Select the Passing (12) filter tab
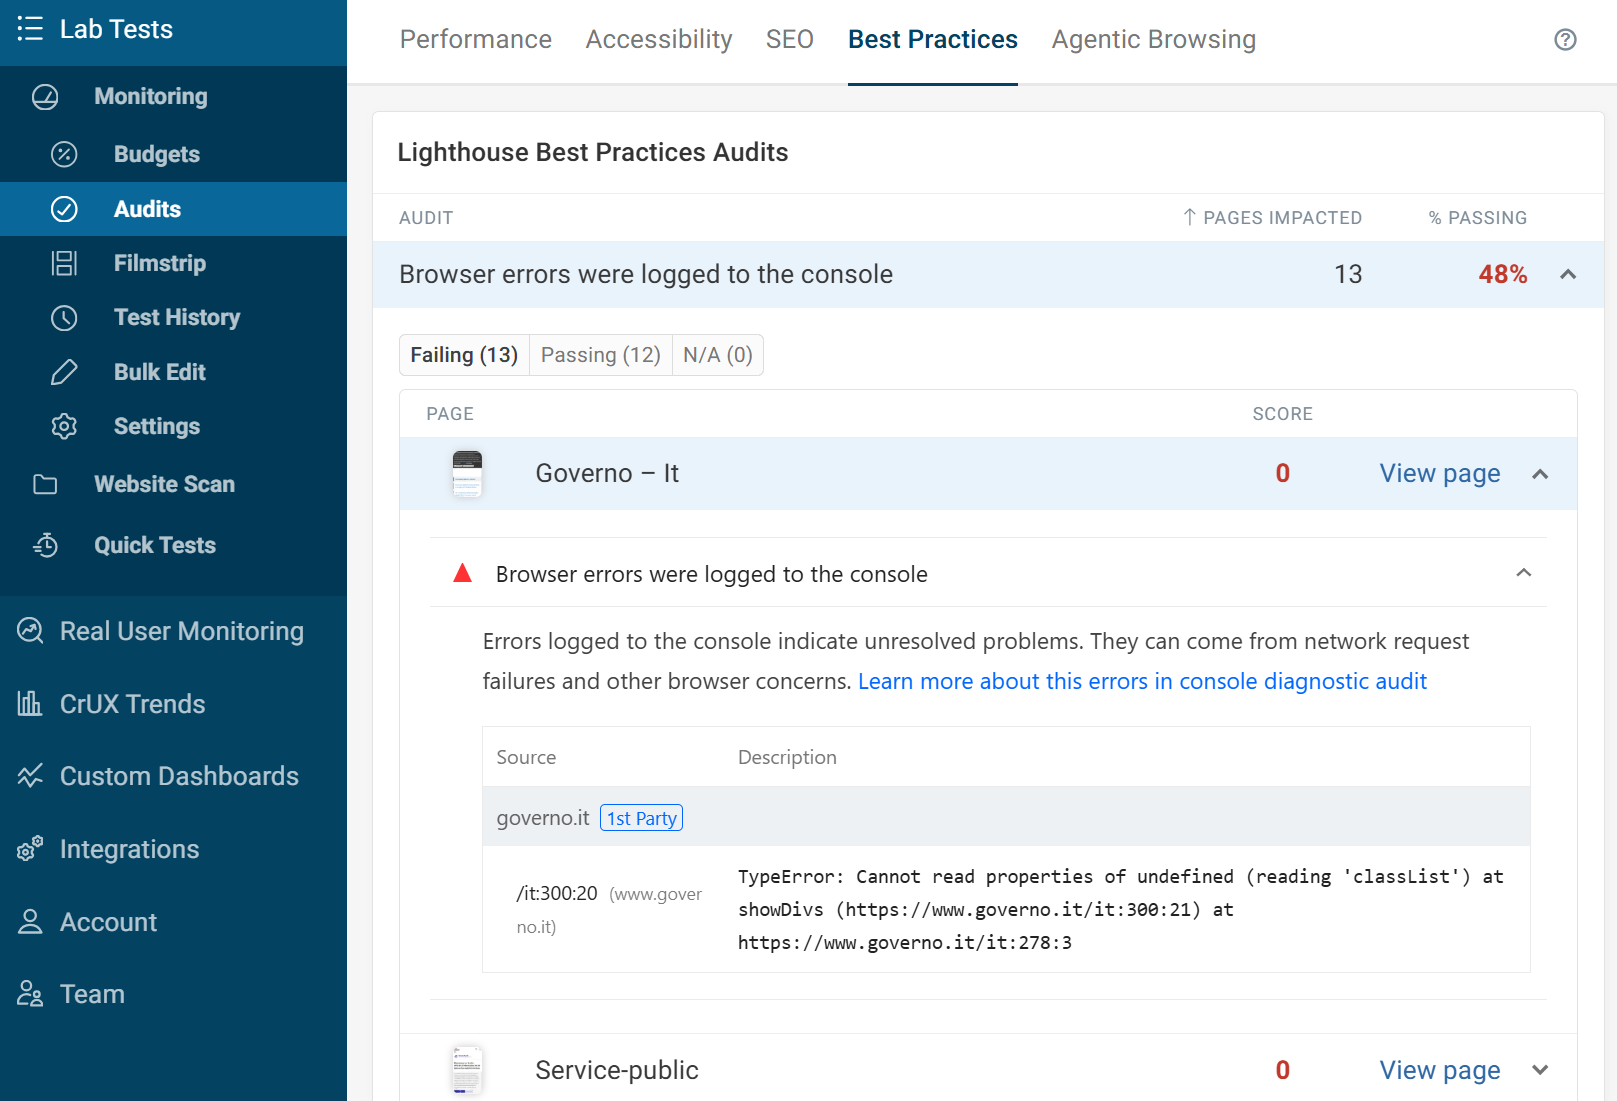This screenshot has width=1617, height=1101. [x=601, y=355]
